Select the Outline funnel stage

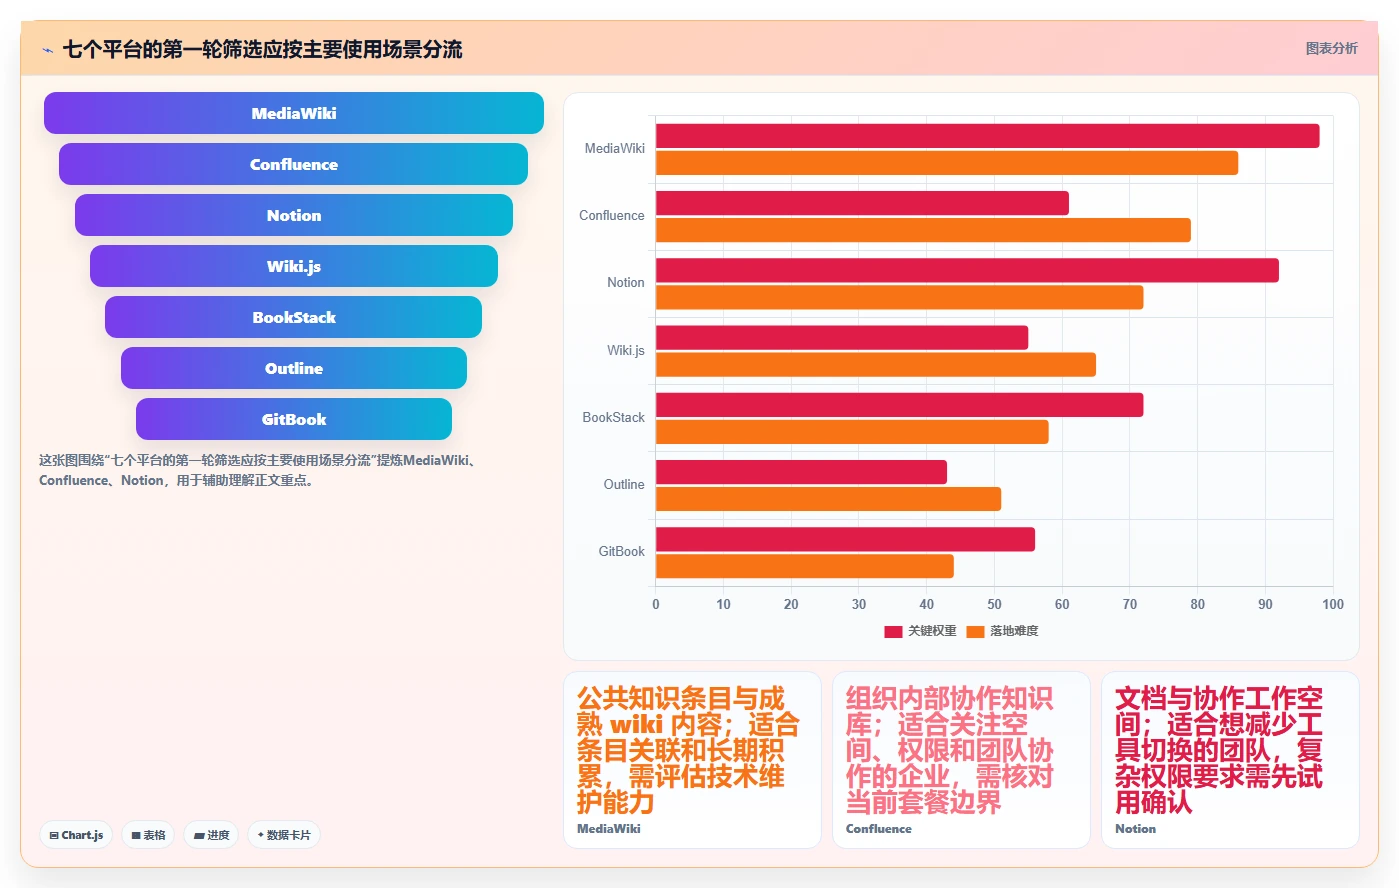(294, 368)
